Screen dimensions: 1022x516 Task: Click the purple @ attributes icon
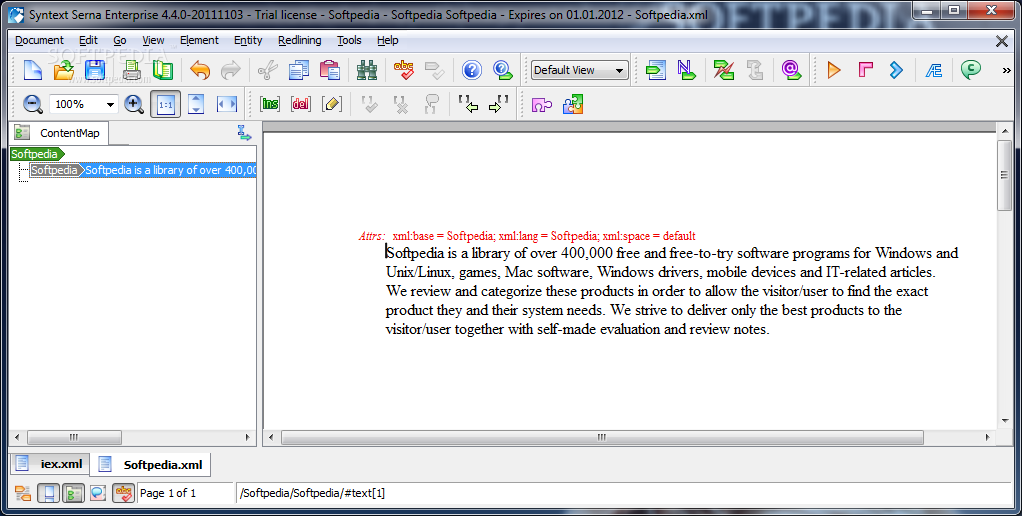click(791, 70)
